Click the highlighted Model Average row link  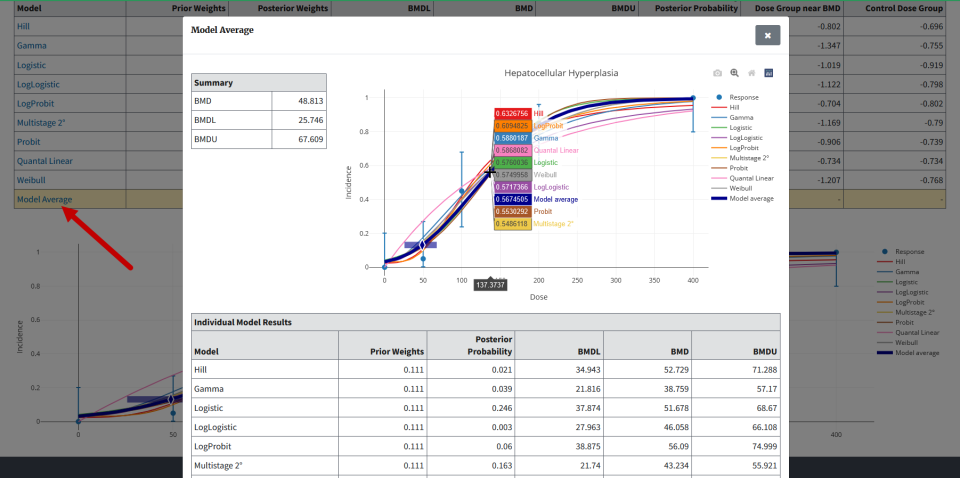click(44, 199)
